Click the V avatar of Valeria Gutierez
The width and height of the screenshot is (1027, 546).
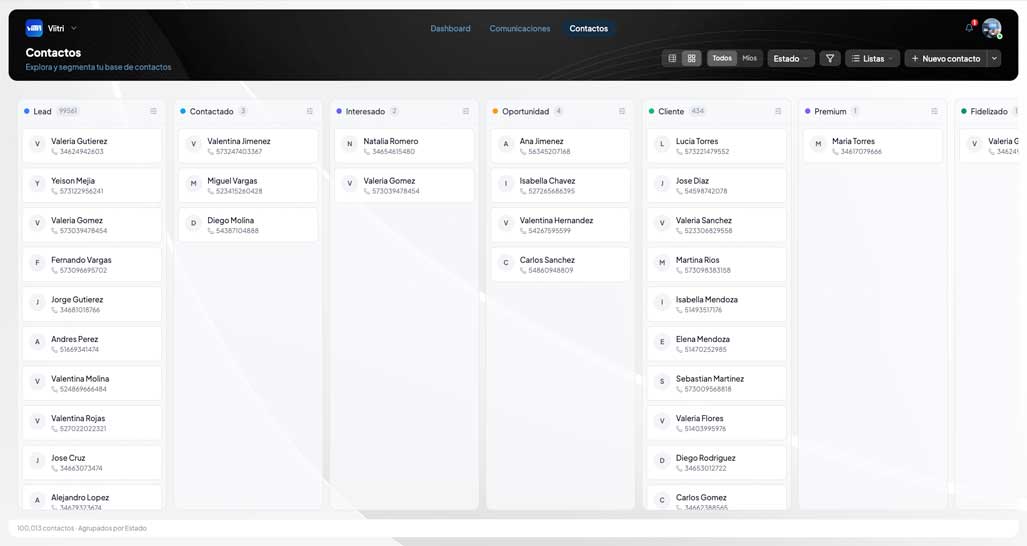37,143
